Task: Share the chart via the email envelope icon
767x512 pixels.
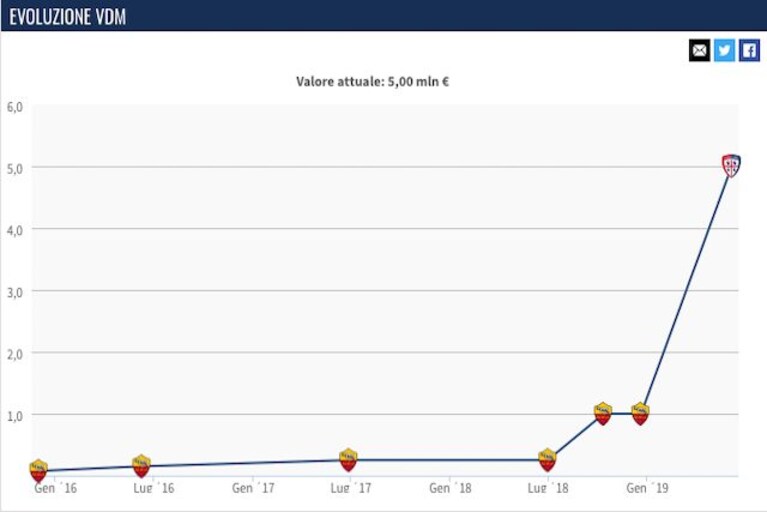Action: (699, 50)
